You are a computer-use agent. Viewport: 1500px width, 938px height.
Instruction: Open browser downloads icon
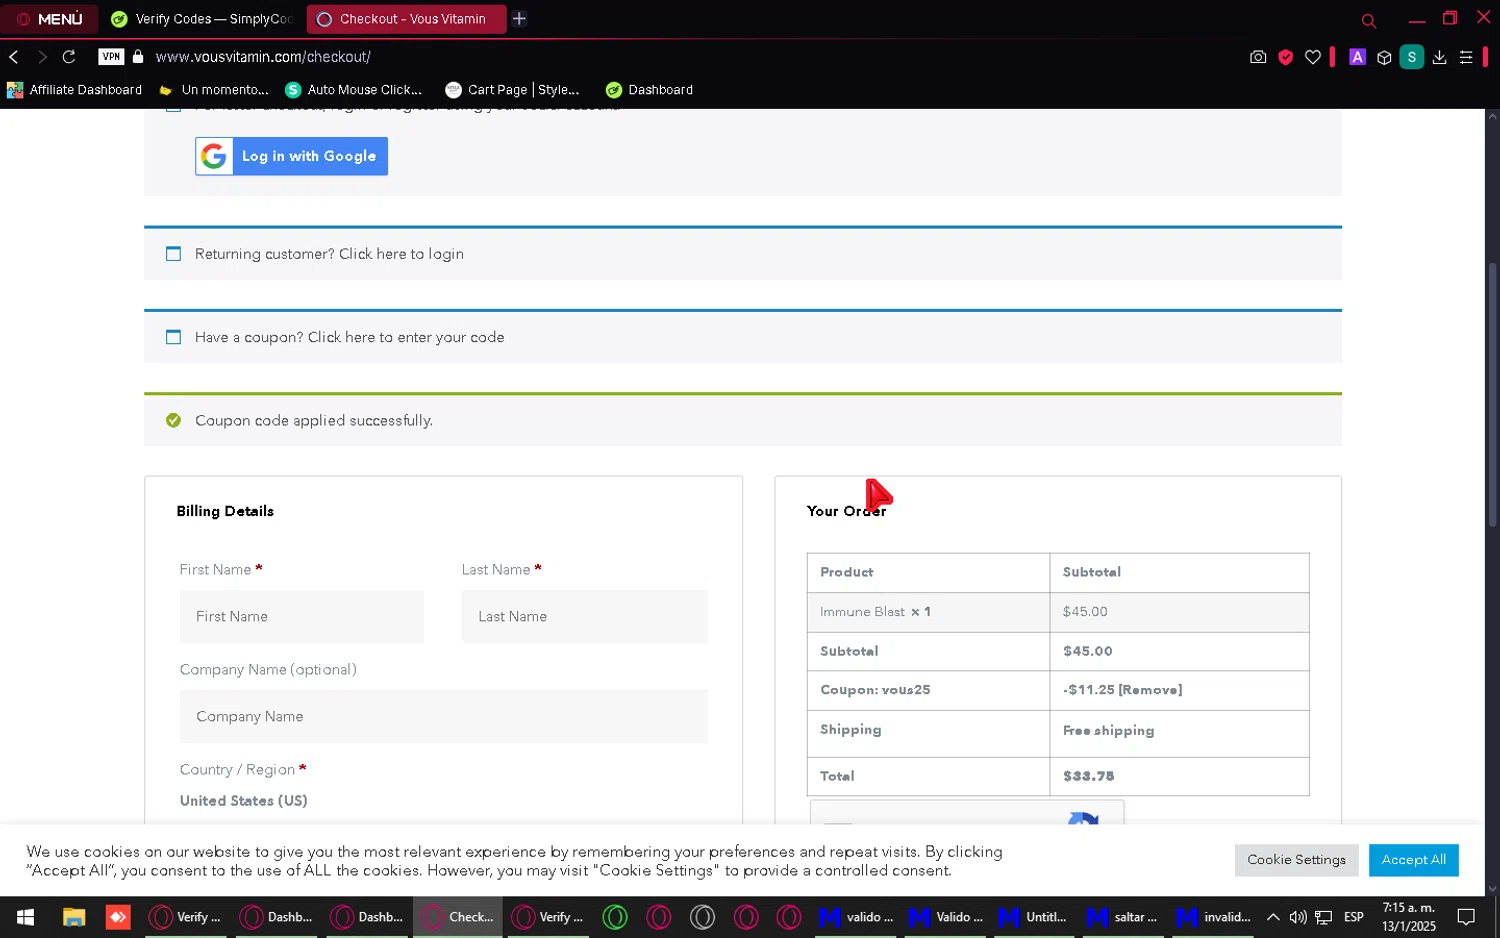pos(1439,57)
